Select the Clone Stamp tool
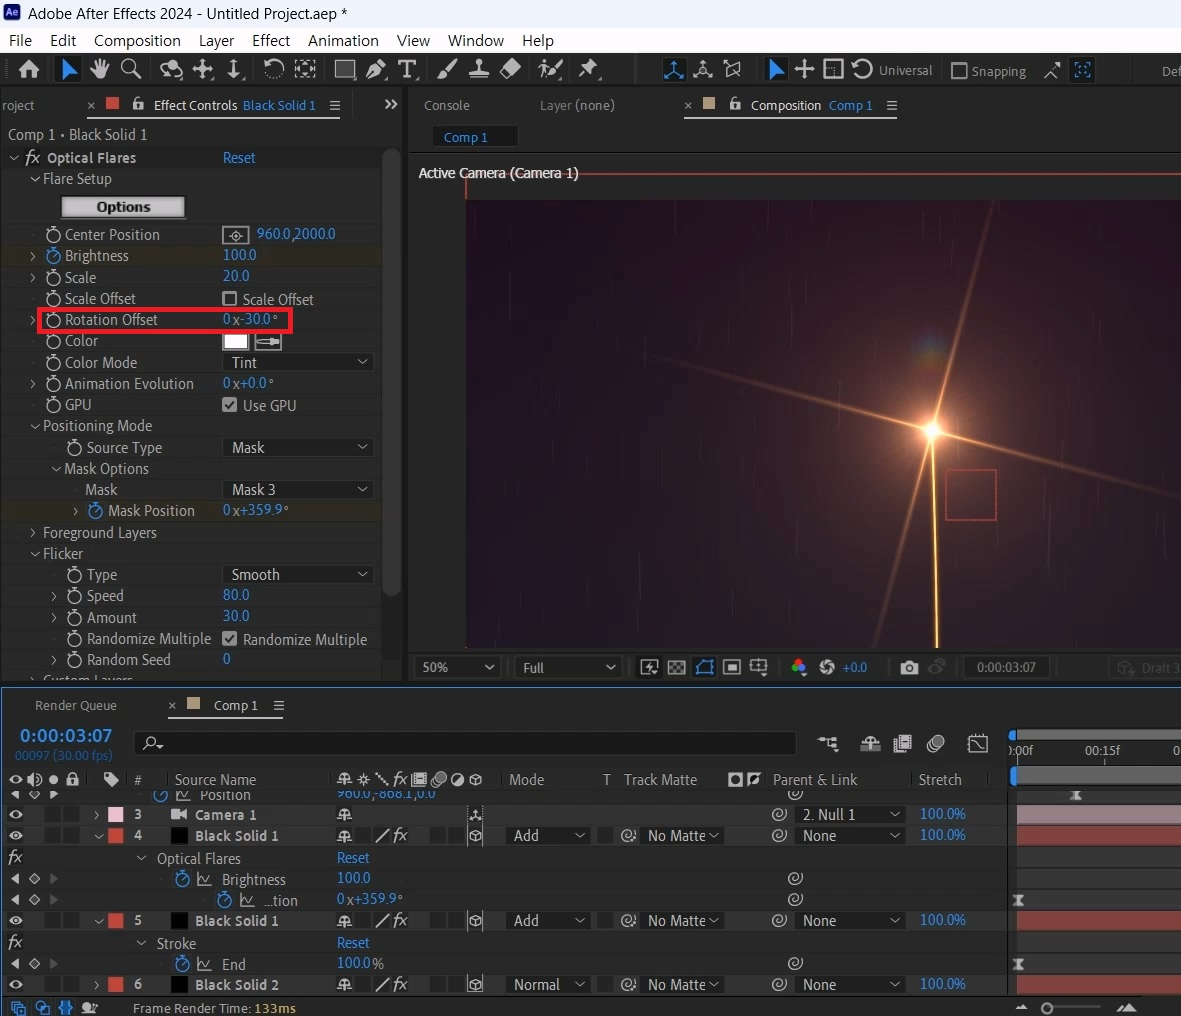1181x1016 pixels. click(478, 70)
